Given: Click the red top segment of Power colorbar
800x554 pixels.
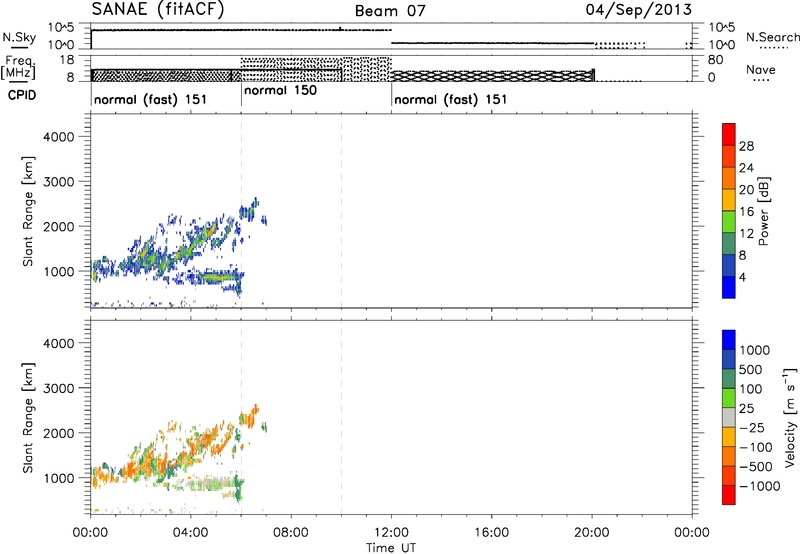Looking at the screenshot, I should click(x=729, y=134).
